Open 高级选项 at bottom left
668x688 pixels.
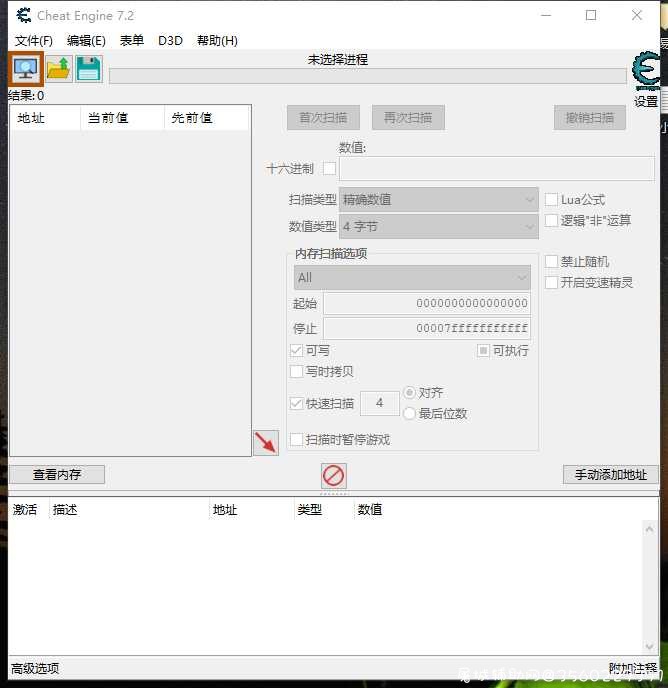[35, 669]
